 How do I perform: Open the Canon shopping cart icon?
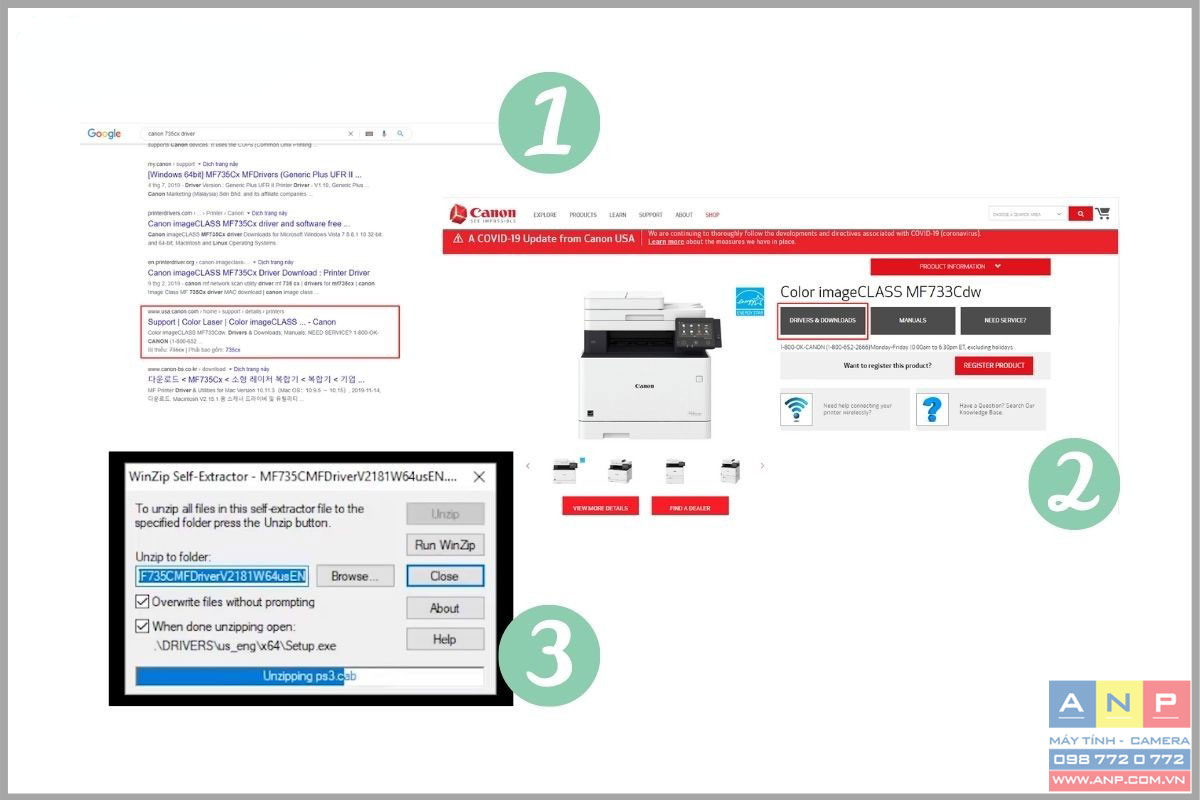(1102, 213)
